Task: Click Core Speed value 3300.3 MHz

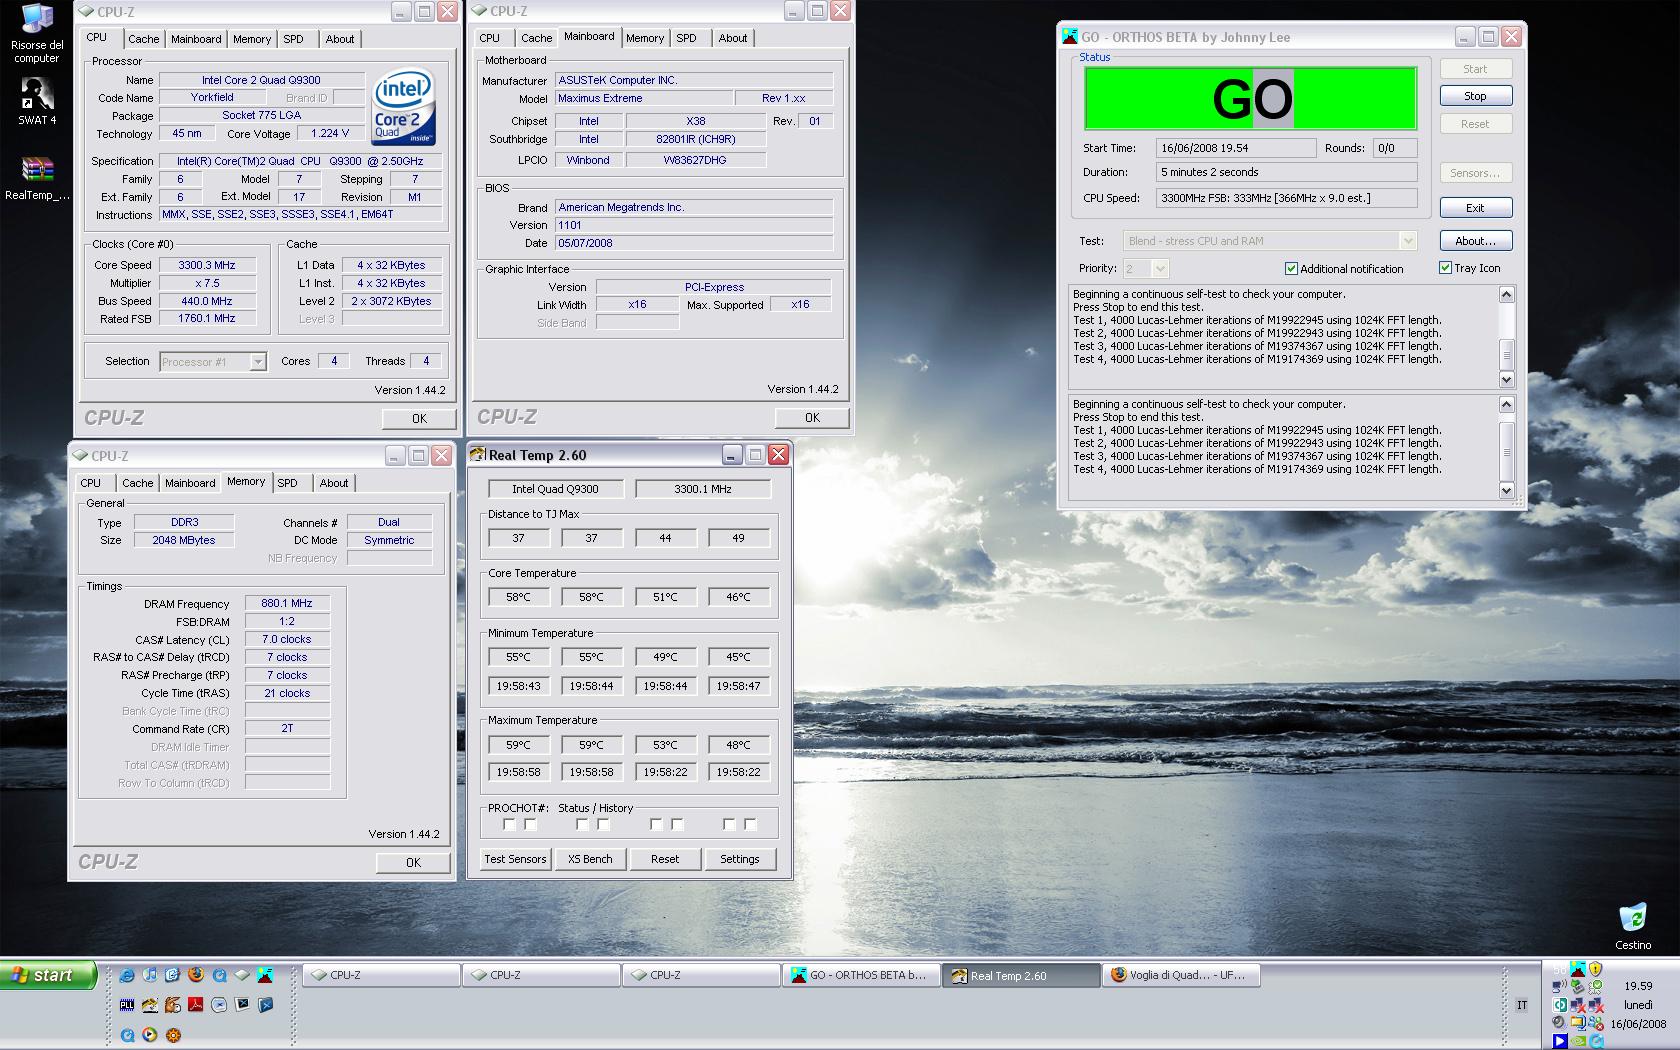Action: coord(207,265)
